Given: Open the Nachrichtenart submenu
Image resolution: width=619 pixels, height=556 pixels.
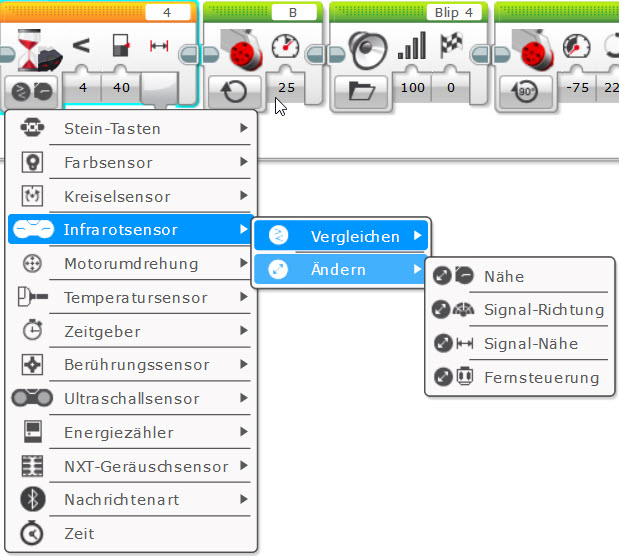Looking at the screenshot, I should [x=131, y=500].
